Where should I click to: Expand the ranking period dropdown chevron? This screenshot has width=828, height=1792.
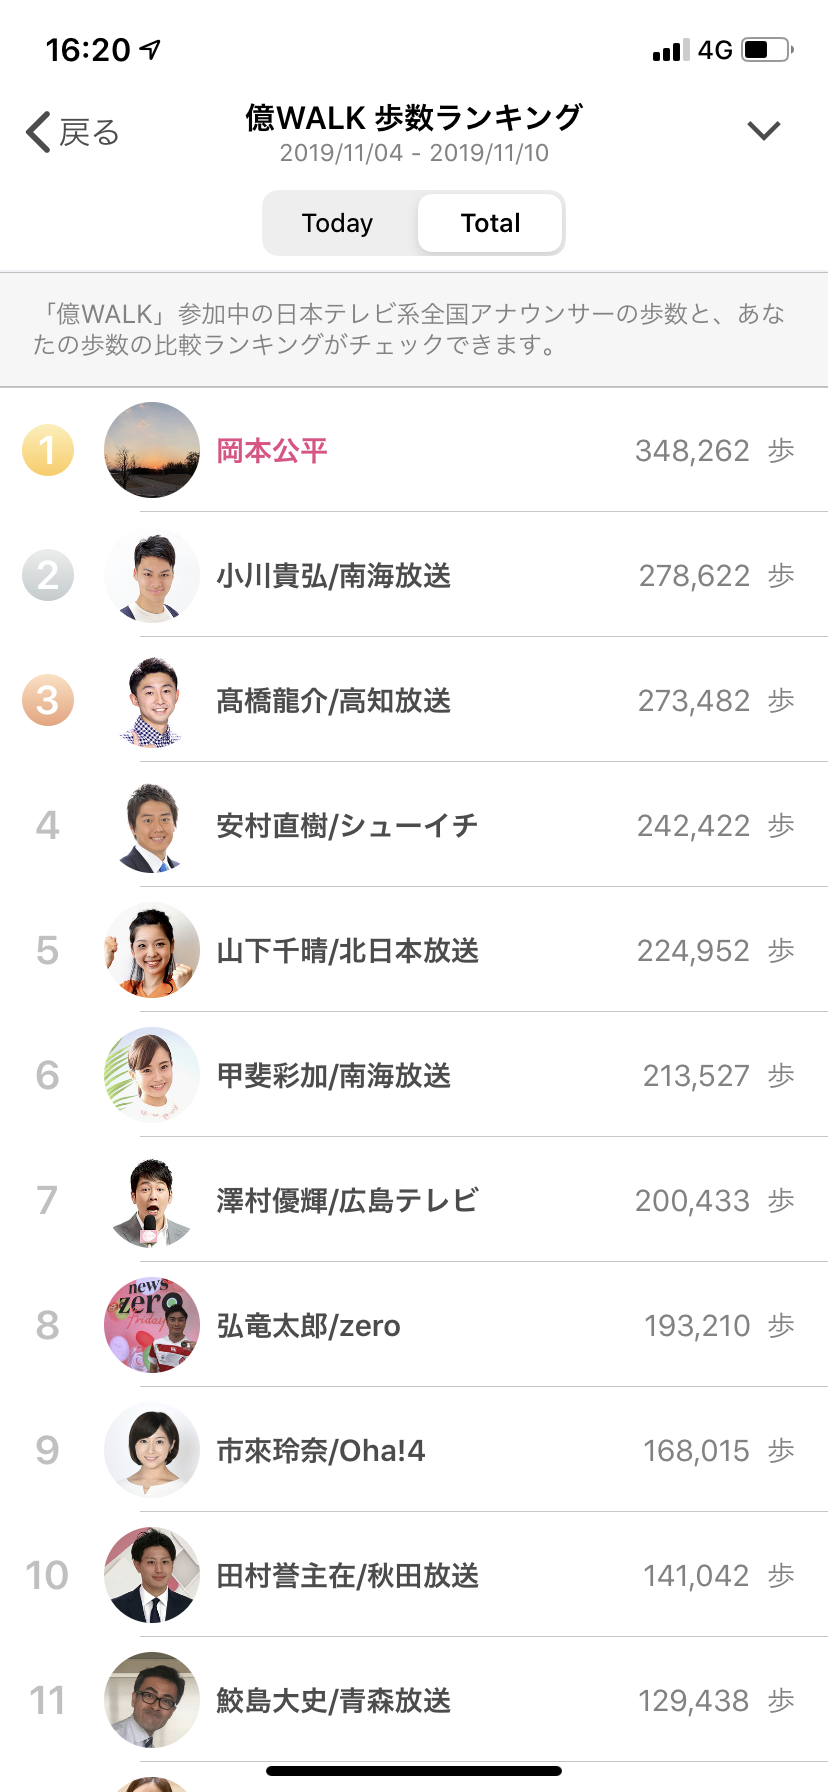(x=764, y=131)
